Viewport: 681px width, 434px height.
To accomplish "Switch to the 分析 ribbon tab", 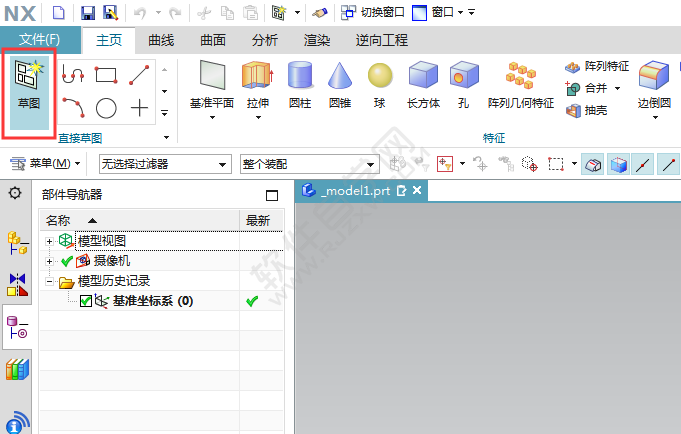I will pyautogui.click(x=264, y=40).
